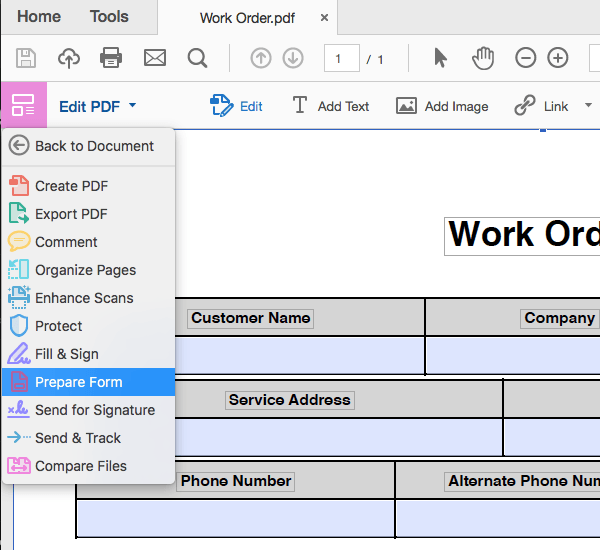Image resolution: width=600 pixels, height=550 pixels.
Task: Click the Protect shield icon
Action: [19, 326]
